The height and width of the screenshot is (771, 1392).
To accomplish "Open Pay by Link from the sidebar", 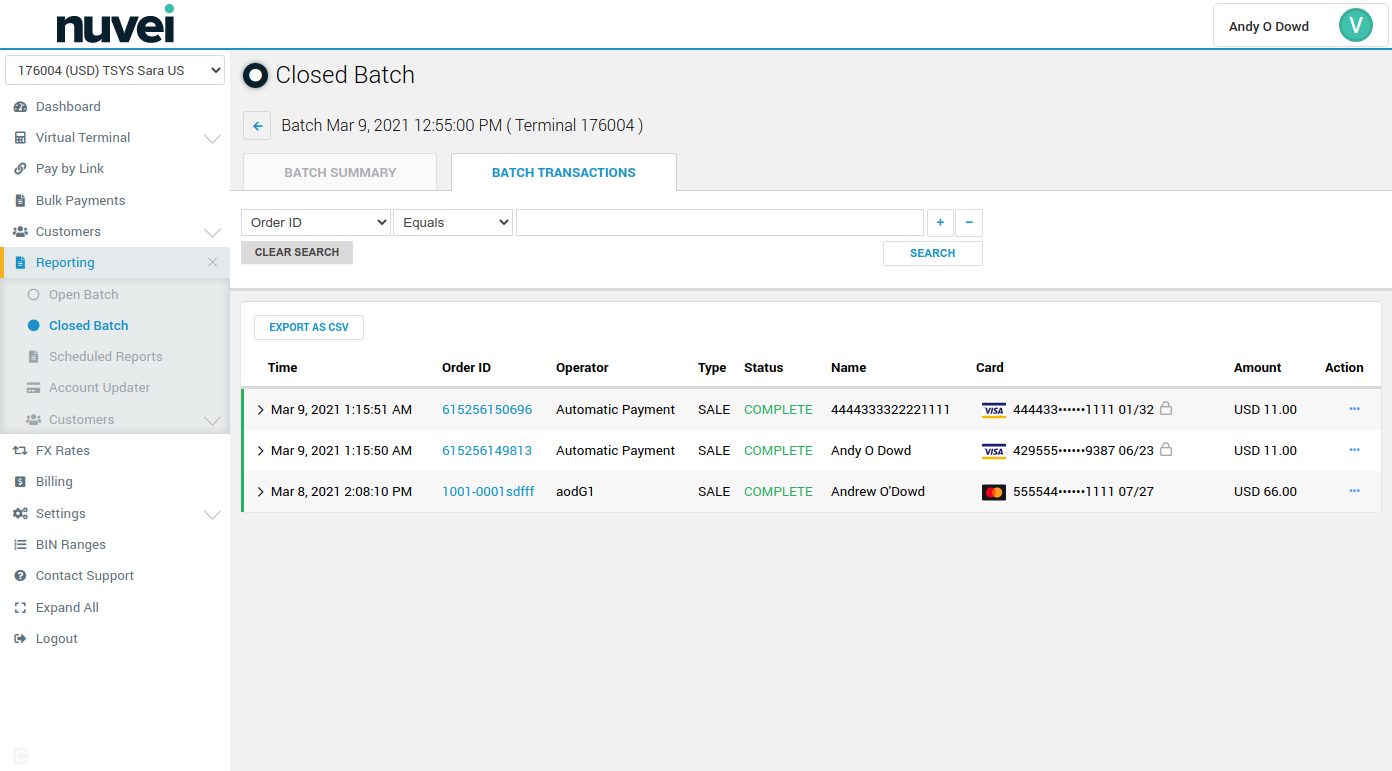I will point(69,169).
